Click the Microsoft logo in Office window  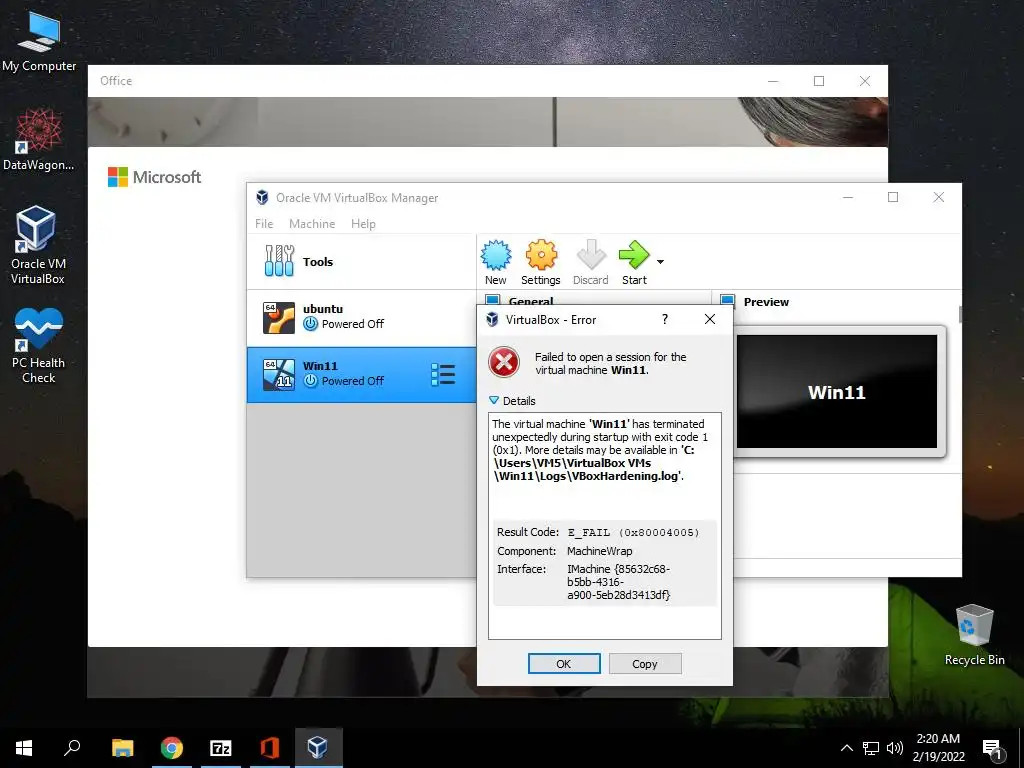point(155,177)
